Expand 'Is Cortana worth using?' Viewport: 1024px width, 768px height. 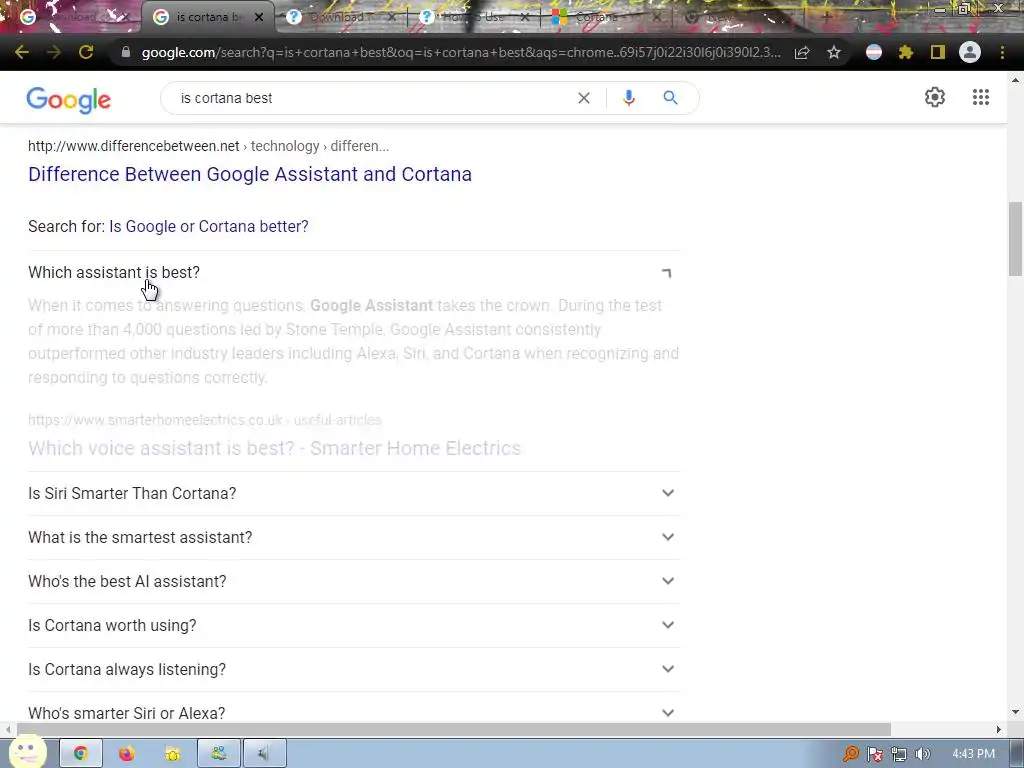click(x=353, y=625)
